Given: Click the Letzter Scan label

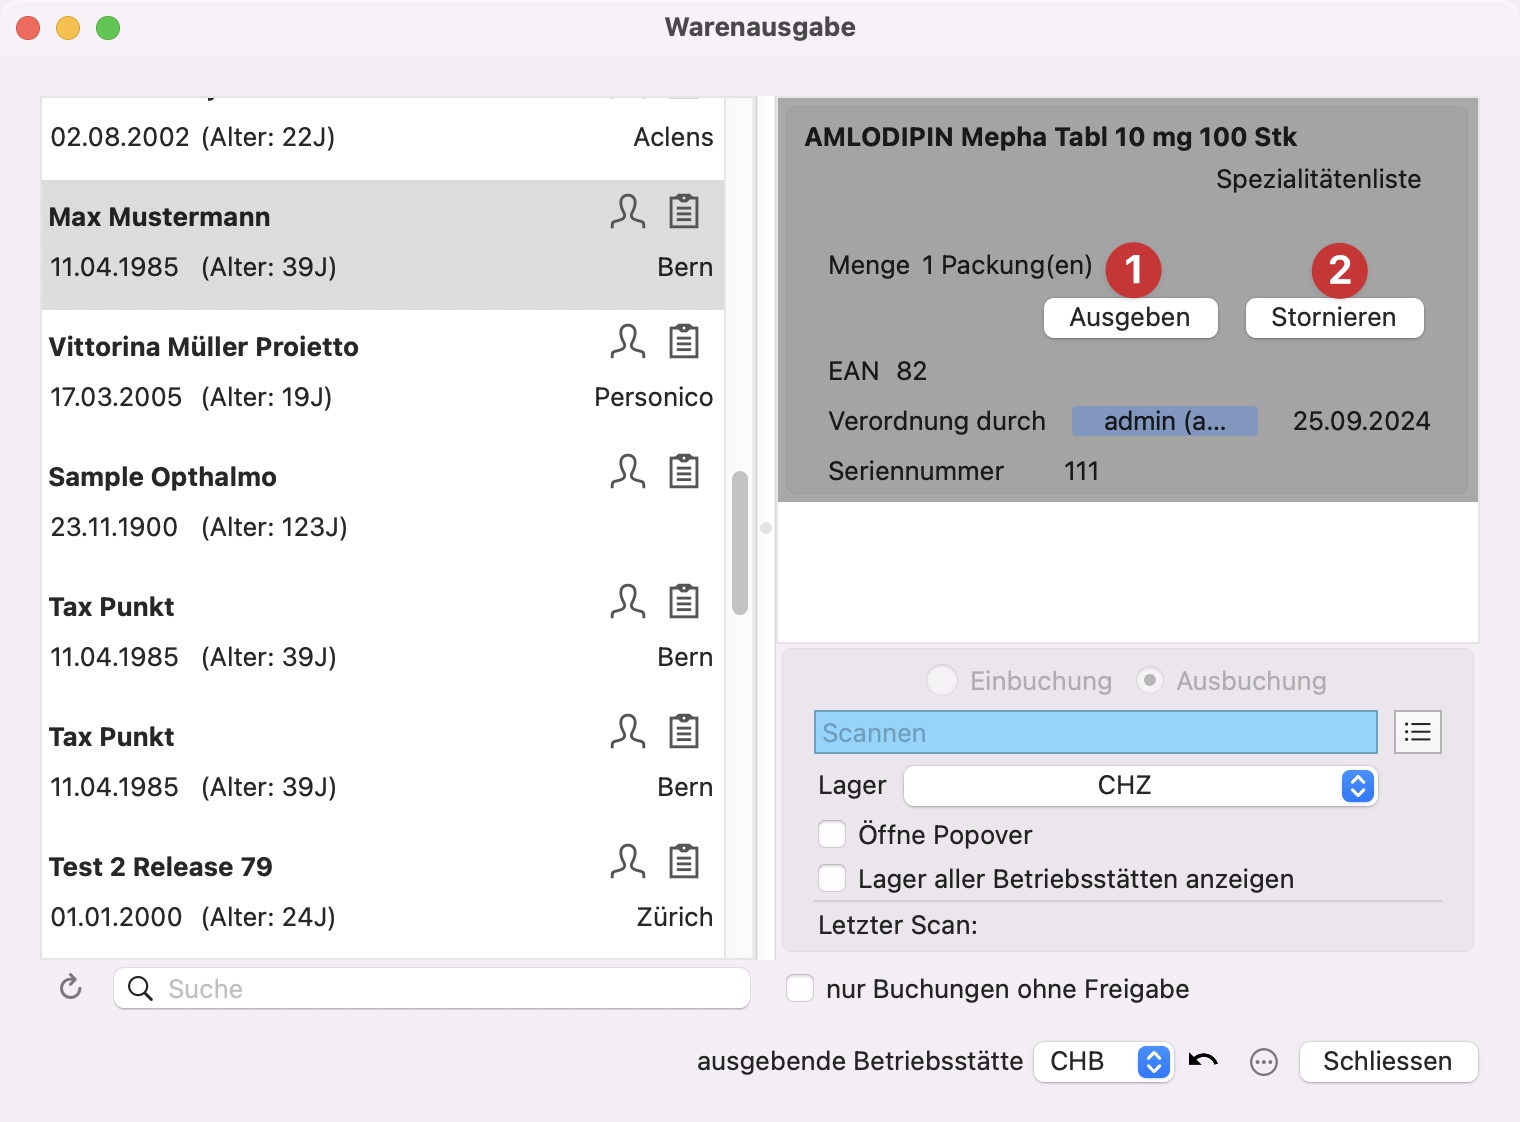Looking at the screenshot, I should pos(898,925).
